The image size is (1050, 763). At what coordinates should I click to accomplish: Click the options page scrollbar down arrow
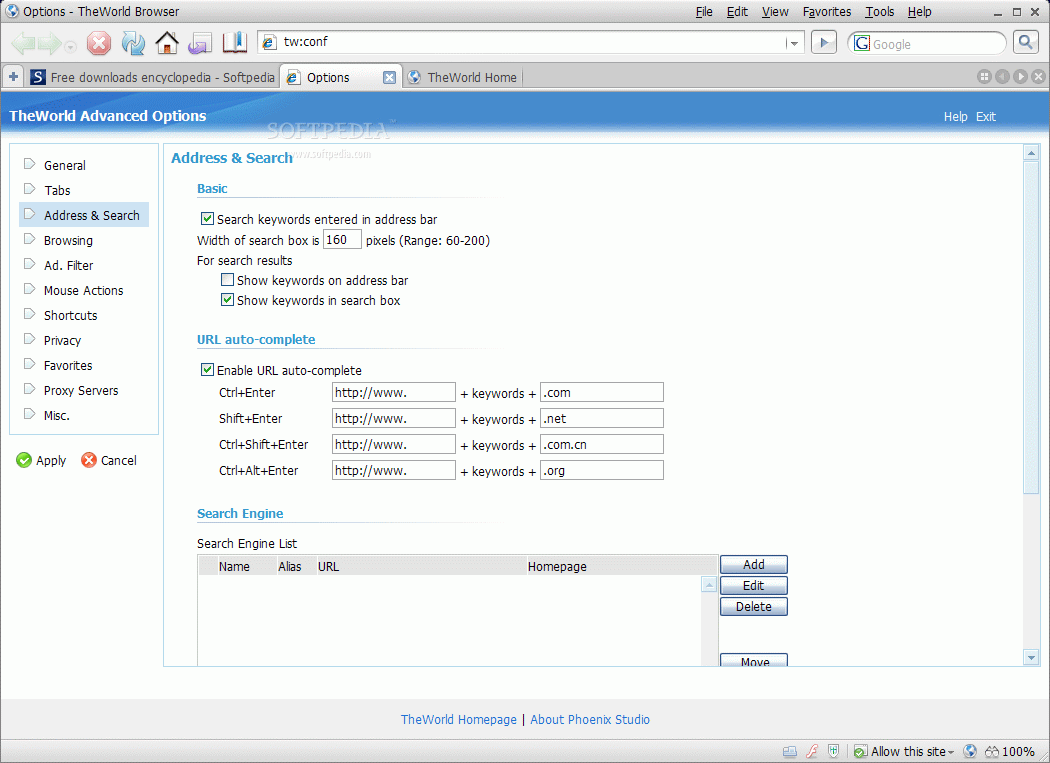(x=1031, y=657)
